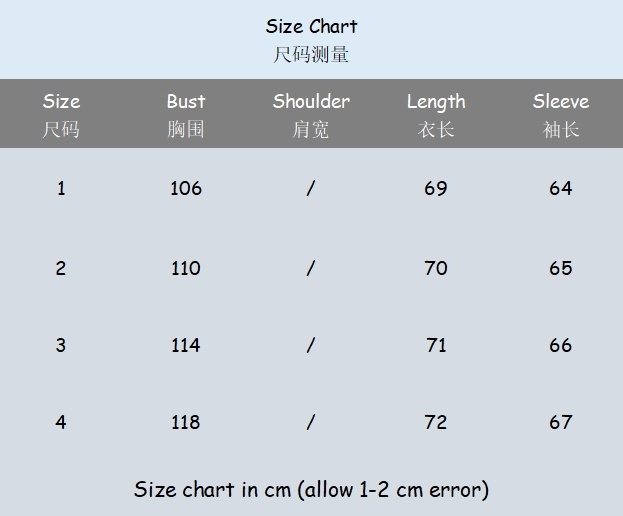
Task: Select bust value 110
Action: [x=186, y=268]
